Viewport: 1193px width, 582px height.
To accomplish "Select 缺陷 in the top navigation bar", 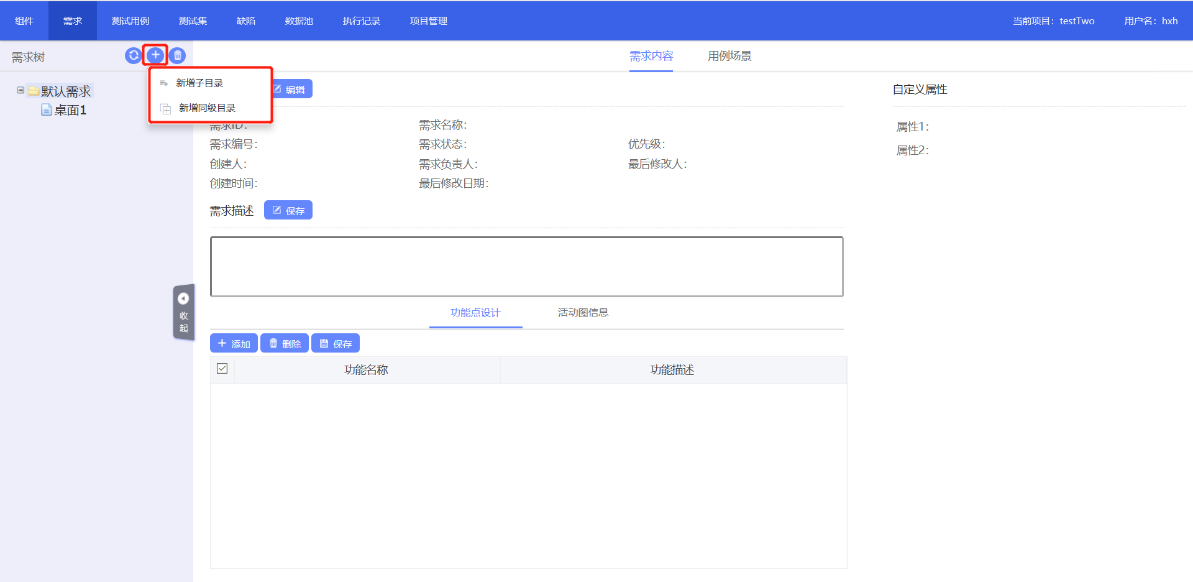I will pyautogui.click(x=246, y=21).
